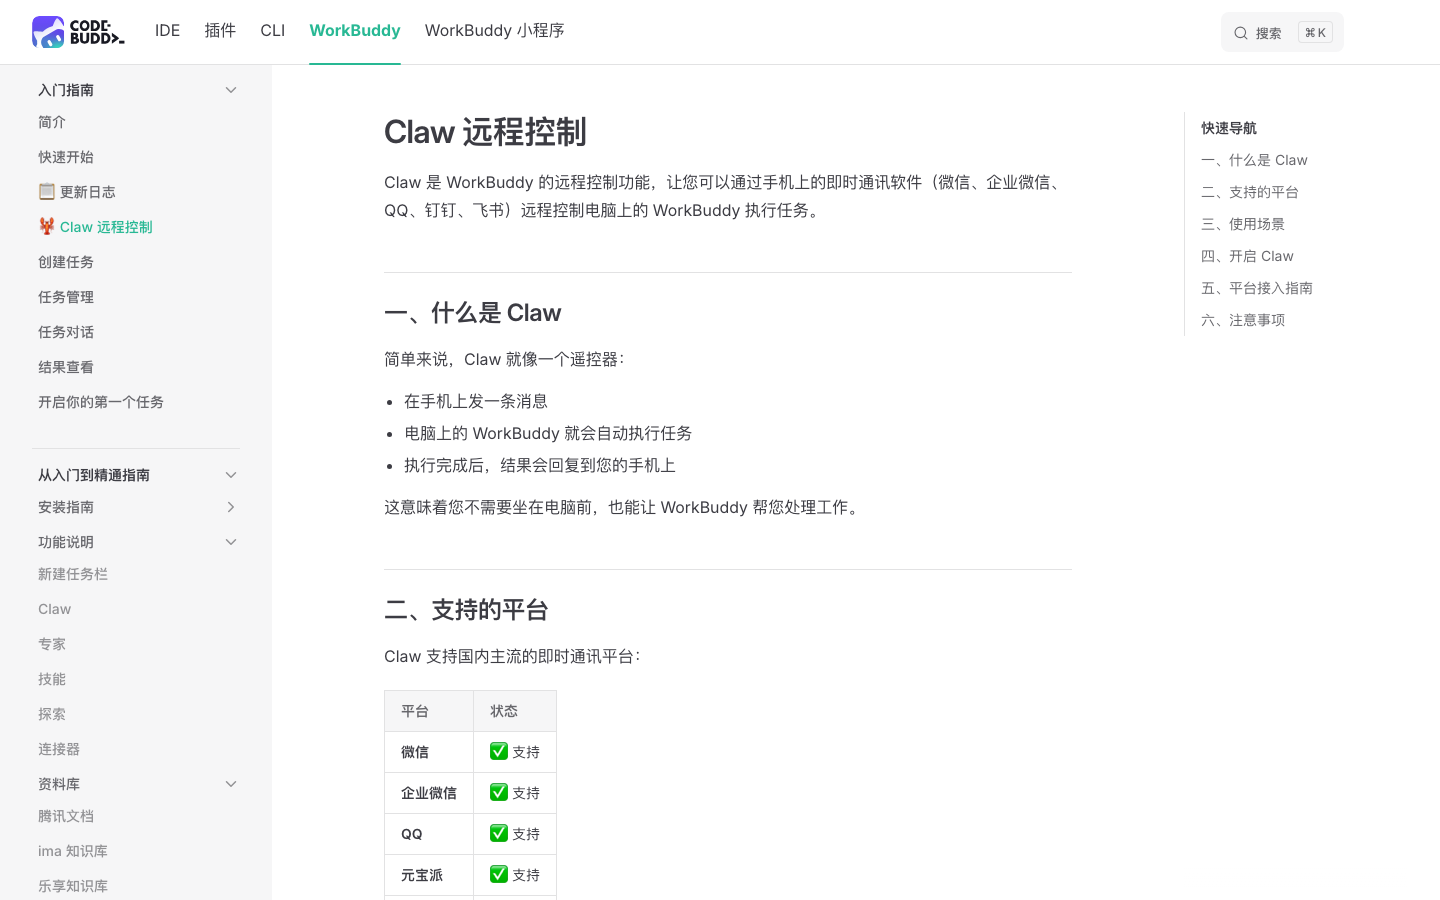1440x900 pixels.
Task: Collapse the 资料库 chevron
Action: (231, 784)
